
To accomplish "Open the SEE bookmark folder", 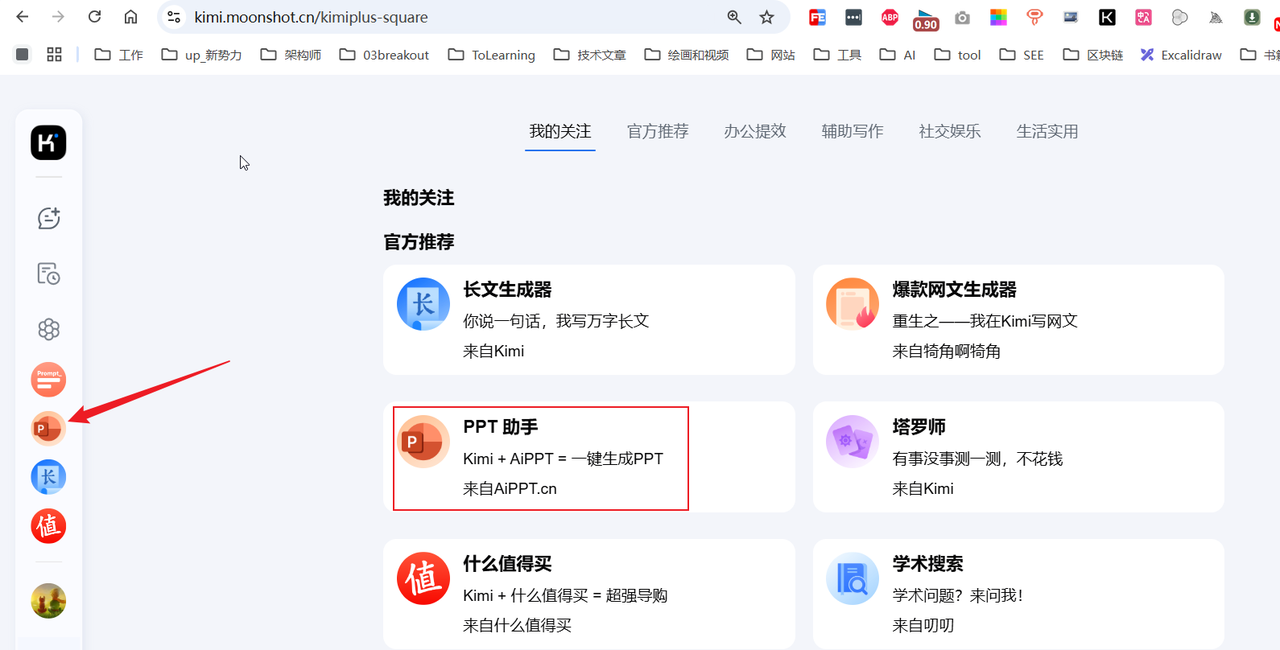I will (x=1022, y=54).
